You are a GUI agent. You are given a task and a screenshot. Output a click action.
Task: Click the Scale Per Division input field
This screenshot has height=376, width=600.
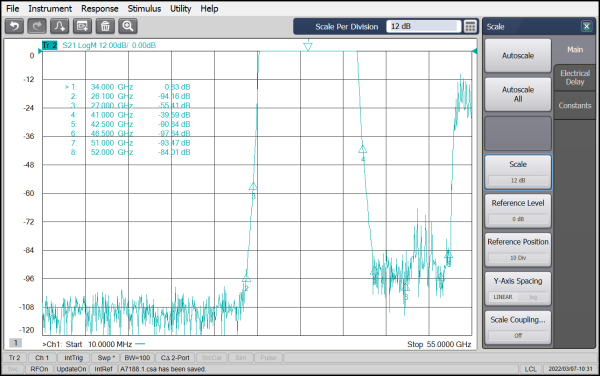[x=423, y=26]
